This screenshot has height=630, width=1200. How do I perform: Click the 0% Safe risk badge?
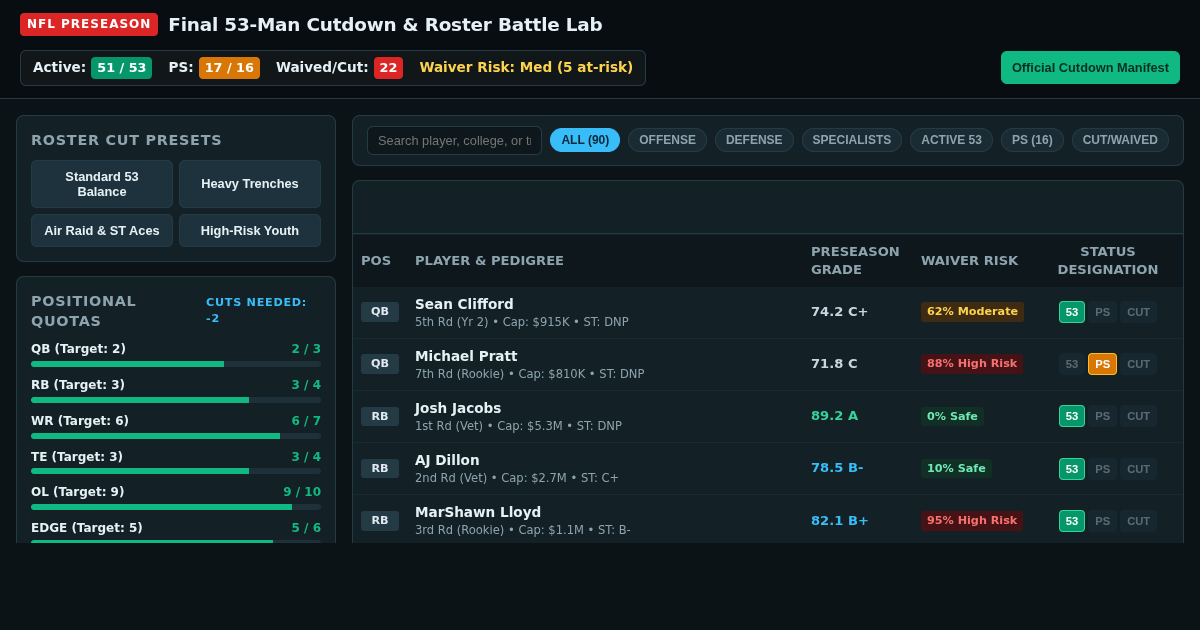point(952,416)
